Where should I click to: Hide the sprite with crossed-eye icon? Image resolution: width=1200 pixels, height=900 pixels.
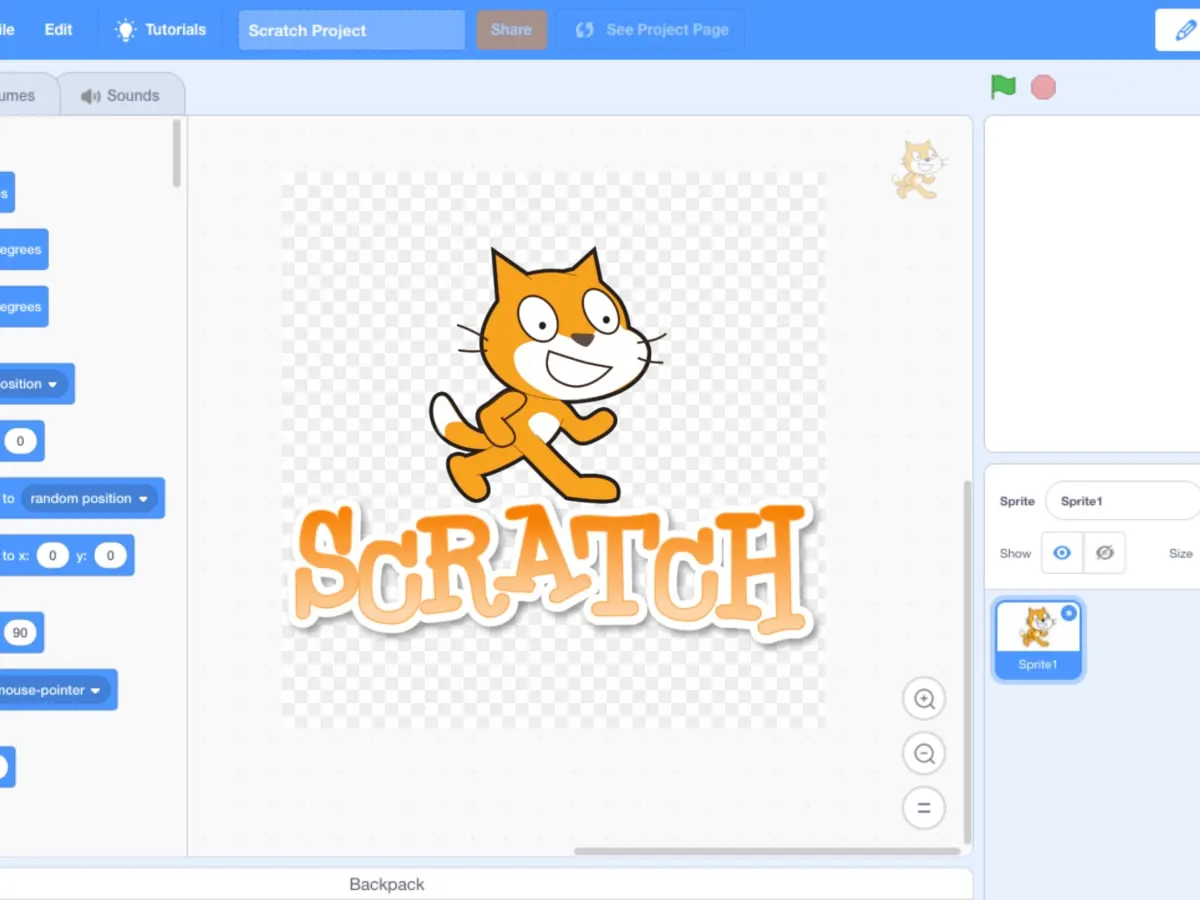[x=1104, y=552]
